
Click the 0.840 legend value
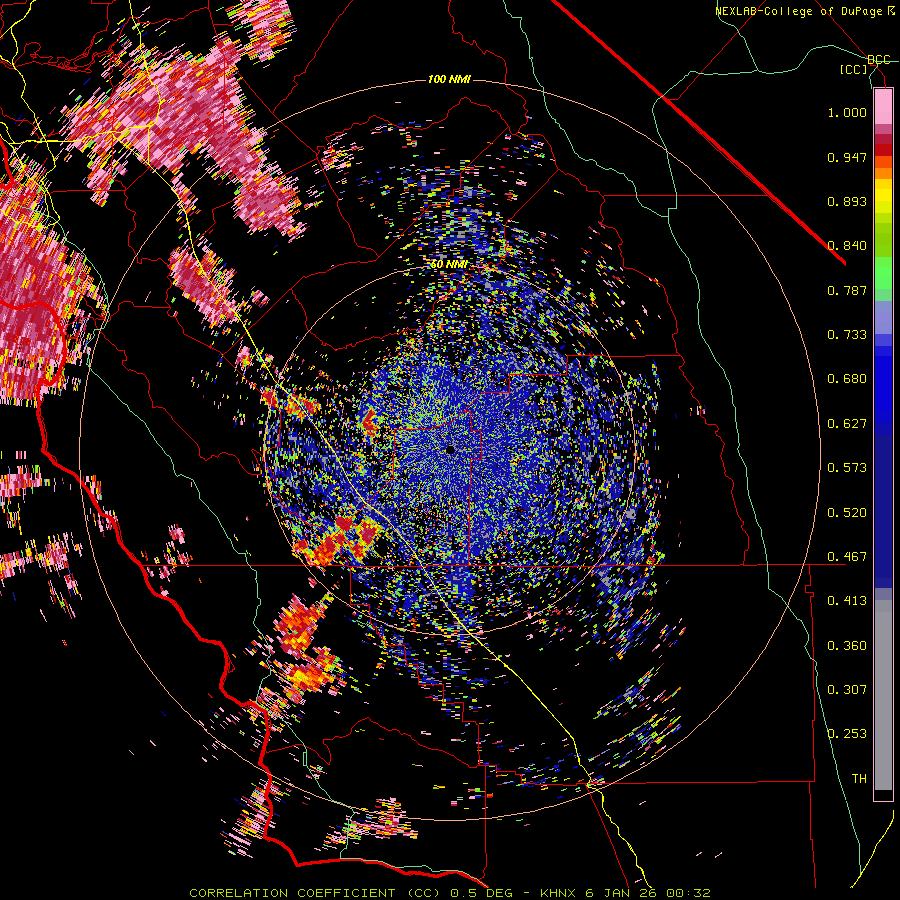(x=847, y=246)
